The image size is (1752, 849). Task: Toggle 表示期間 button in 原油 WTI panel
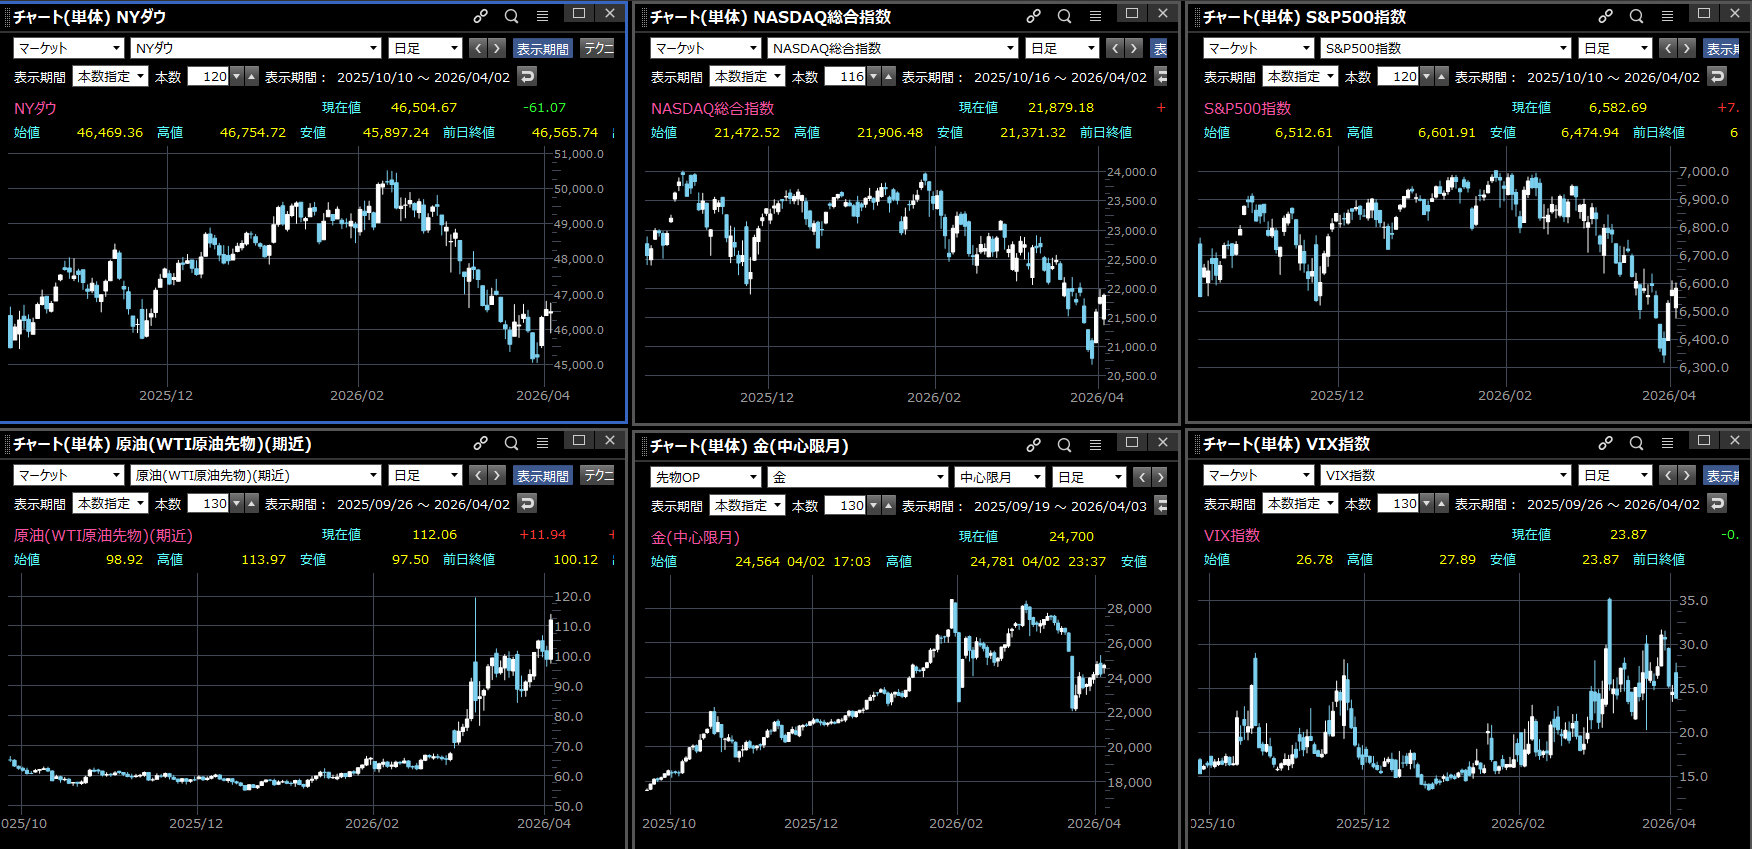542,475
